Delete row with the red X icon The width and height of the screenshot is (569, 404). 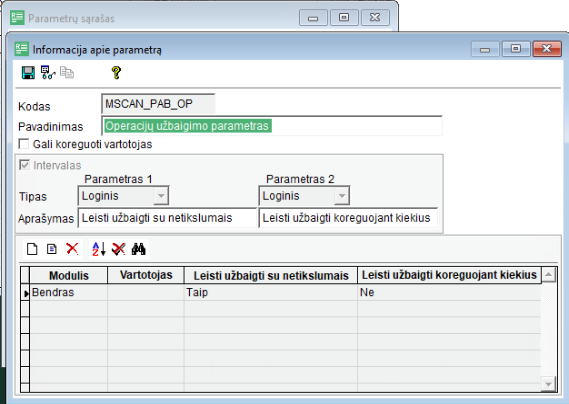point(72,249)
